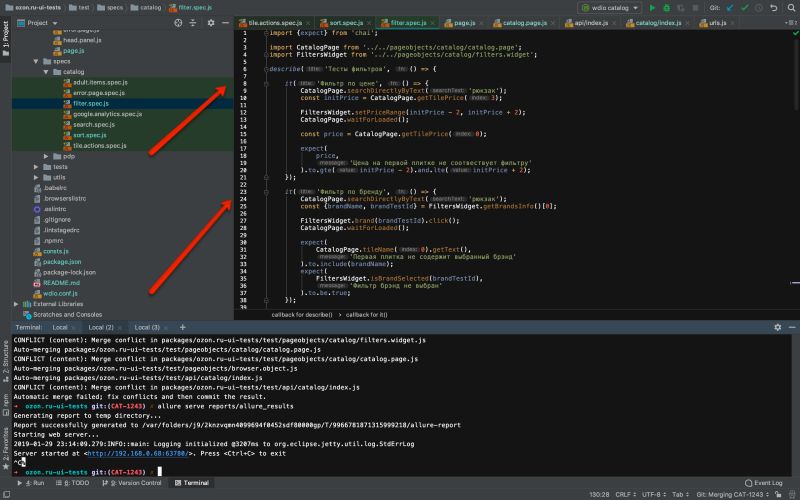Click the Git update project icon
Screen dimensions: 800x500
tap(730, 8)
